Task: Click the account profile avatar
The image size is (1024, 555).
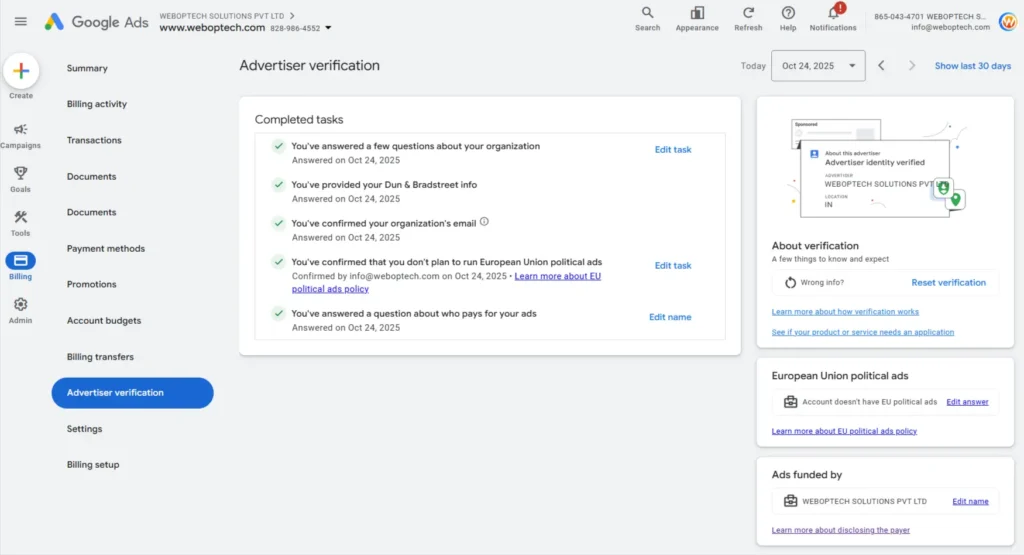Action: pyautogui.click(x=1008, y=22)
